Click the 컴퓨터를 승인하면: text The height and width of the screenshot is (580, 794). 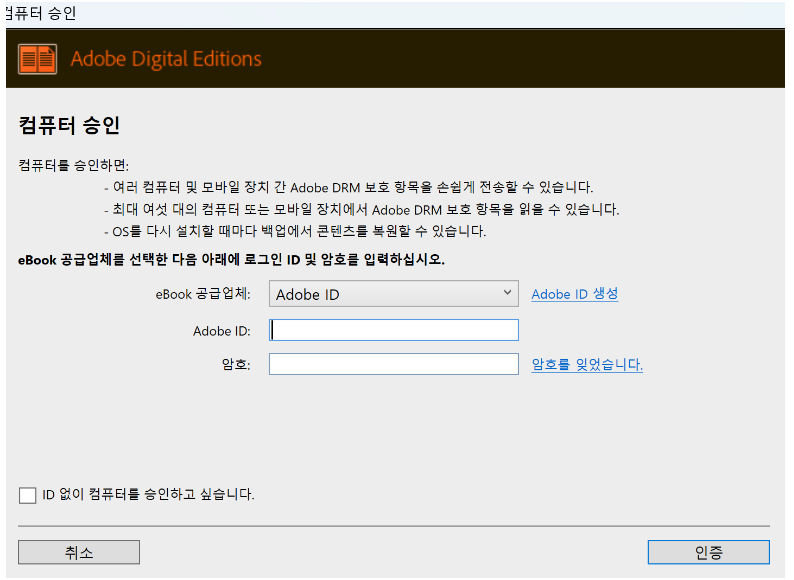click(74, 165)
